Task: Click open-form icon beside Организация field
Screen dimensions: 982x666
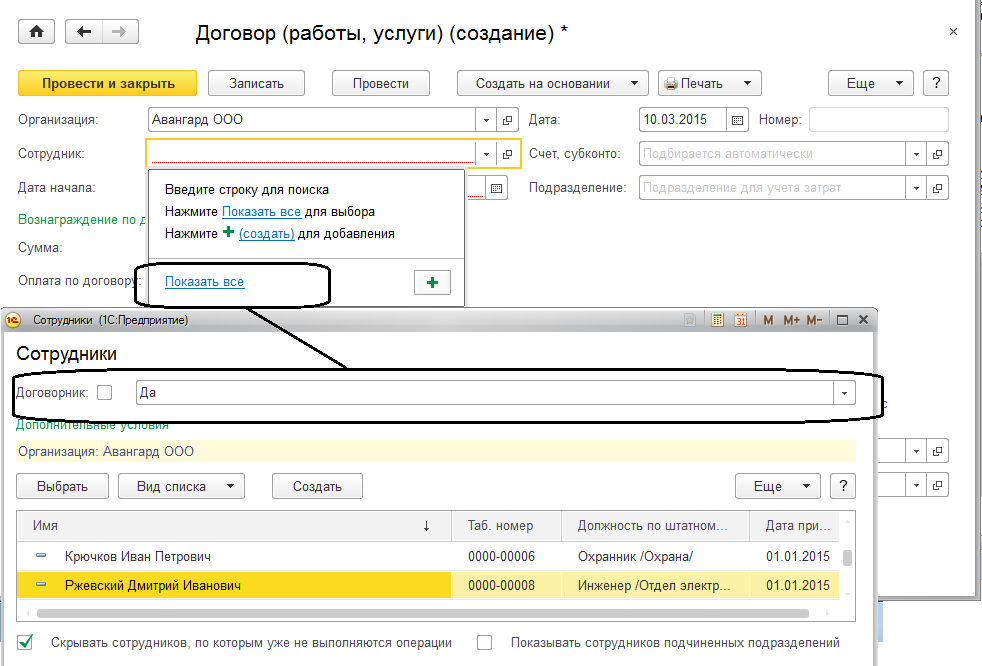Action: tap(508, 120)
